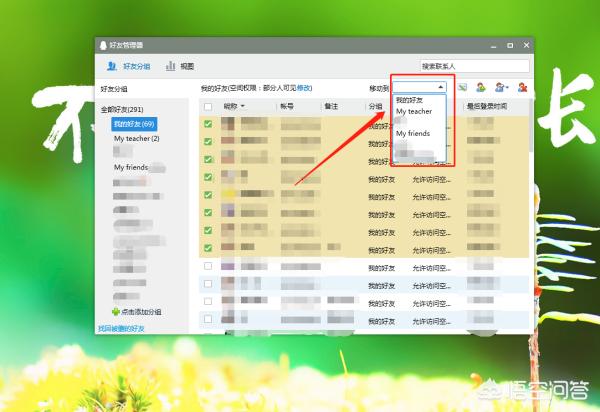
Task: Maximize the 好友管理器 window
Action: [x=510, y=45]
